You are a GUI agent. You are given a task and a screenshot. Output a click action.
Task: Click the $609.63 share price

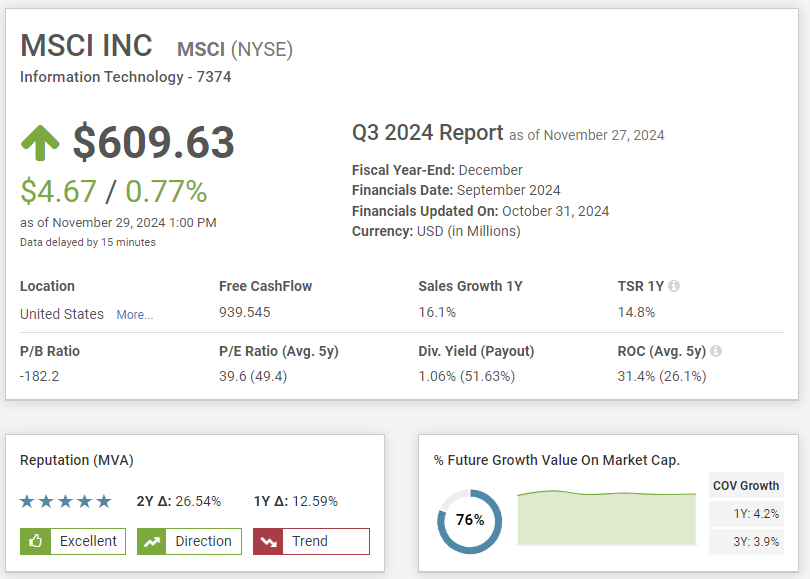tap(154, 142)
